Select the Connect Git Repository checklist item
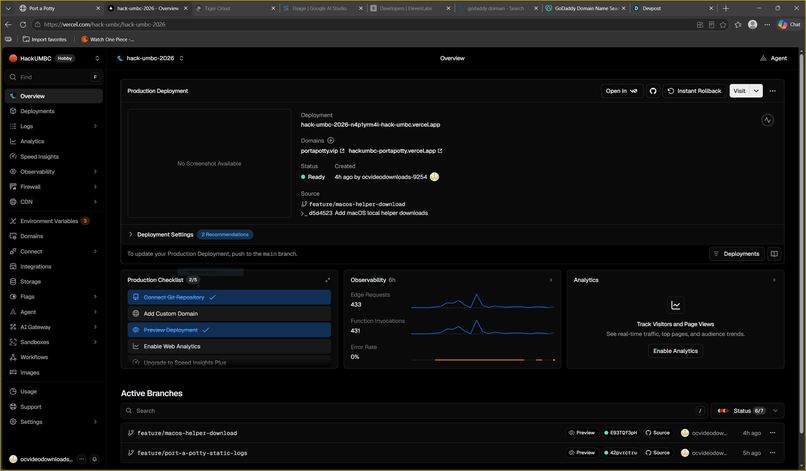Image resolution: width=806 pixels, height=471 pixels. pyautogui.click(x=229, y=297)
